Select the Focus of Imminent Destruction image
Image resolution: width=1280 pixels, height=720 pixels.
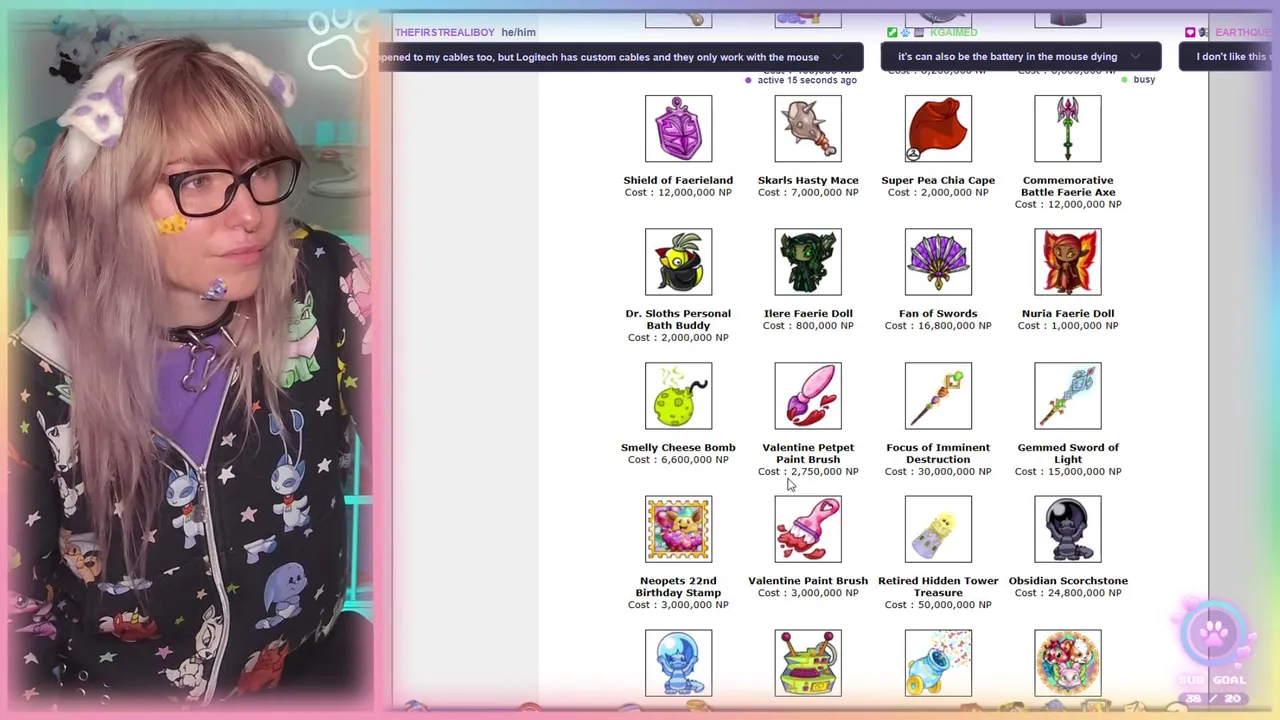[938, 396]
